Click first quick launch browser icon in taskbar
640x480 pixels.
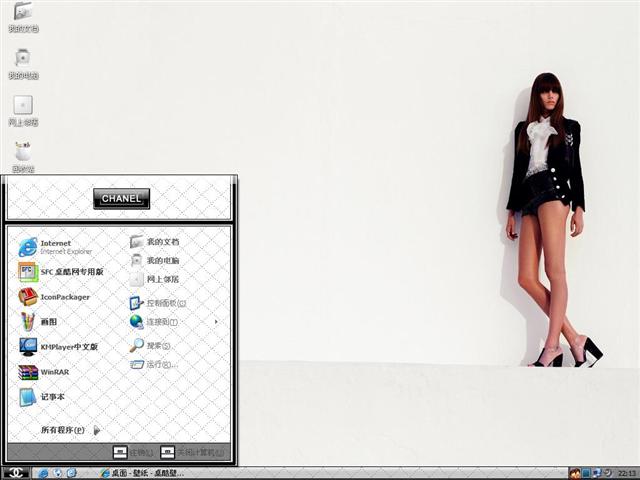tap(43, 473)
